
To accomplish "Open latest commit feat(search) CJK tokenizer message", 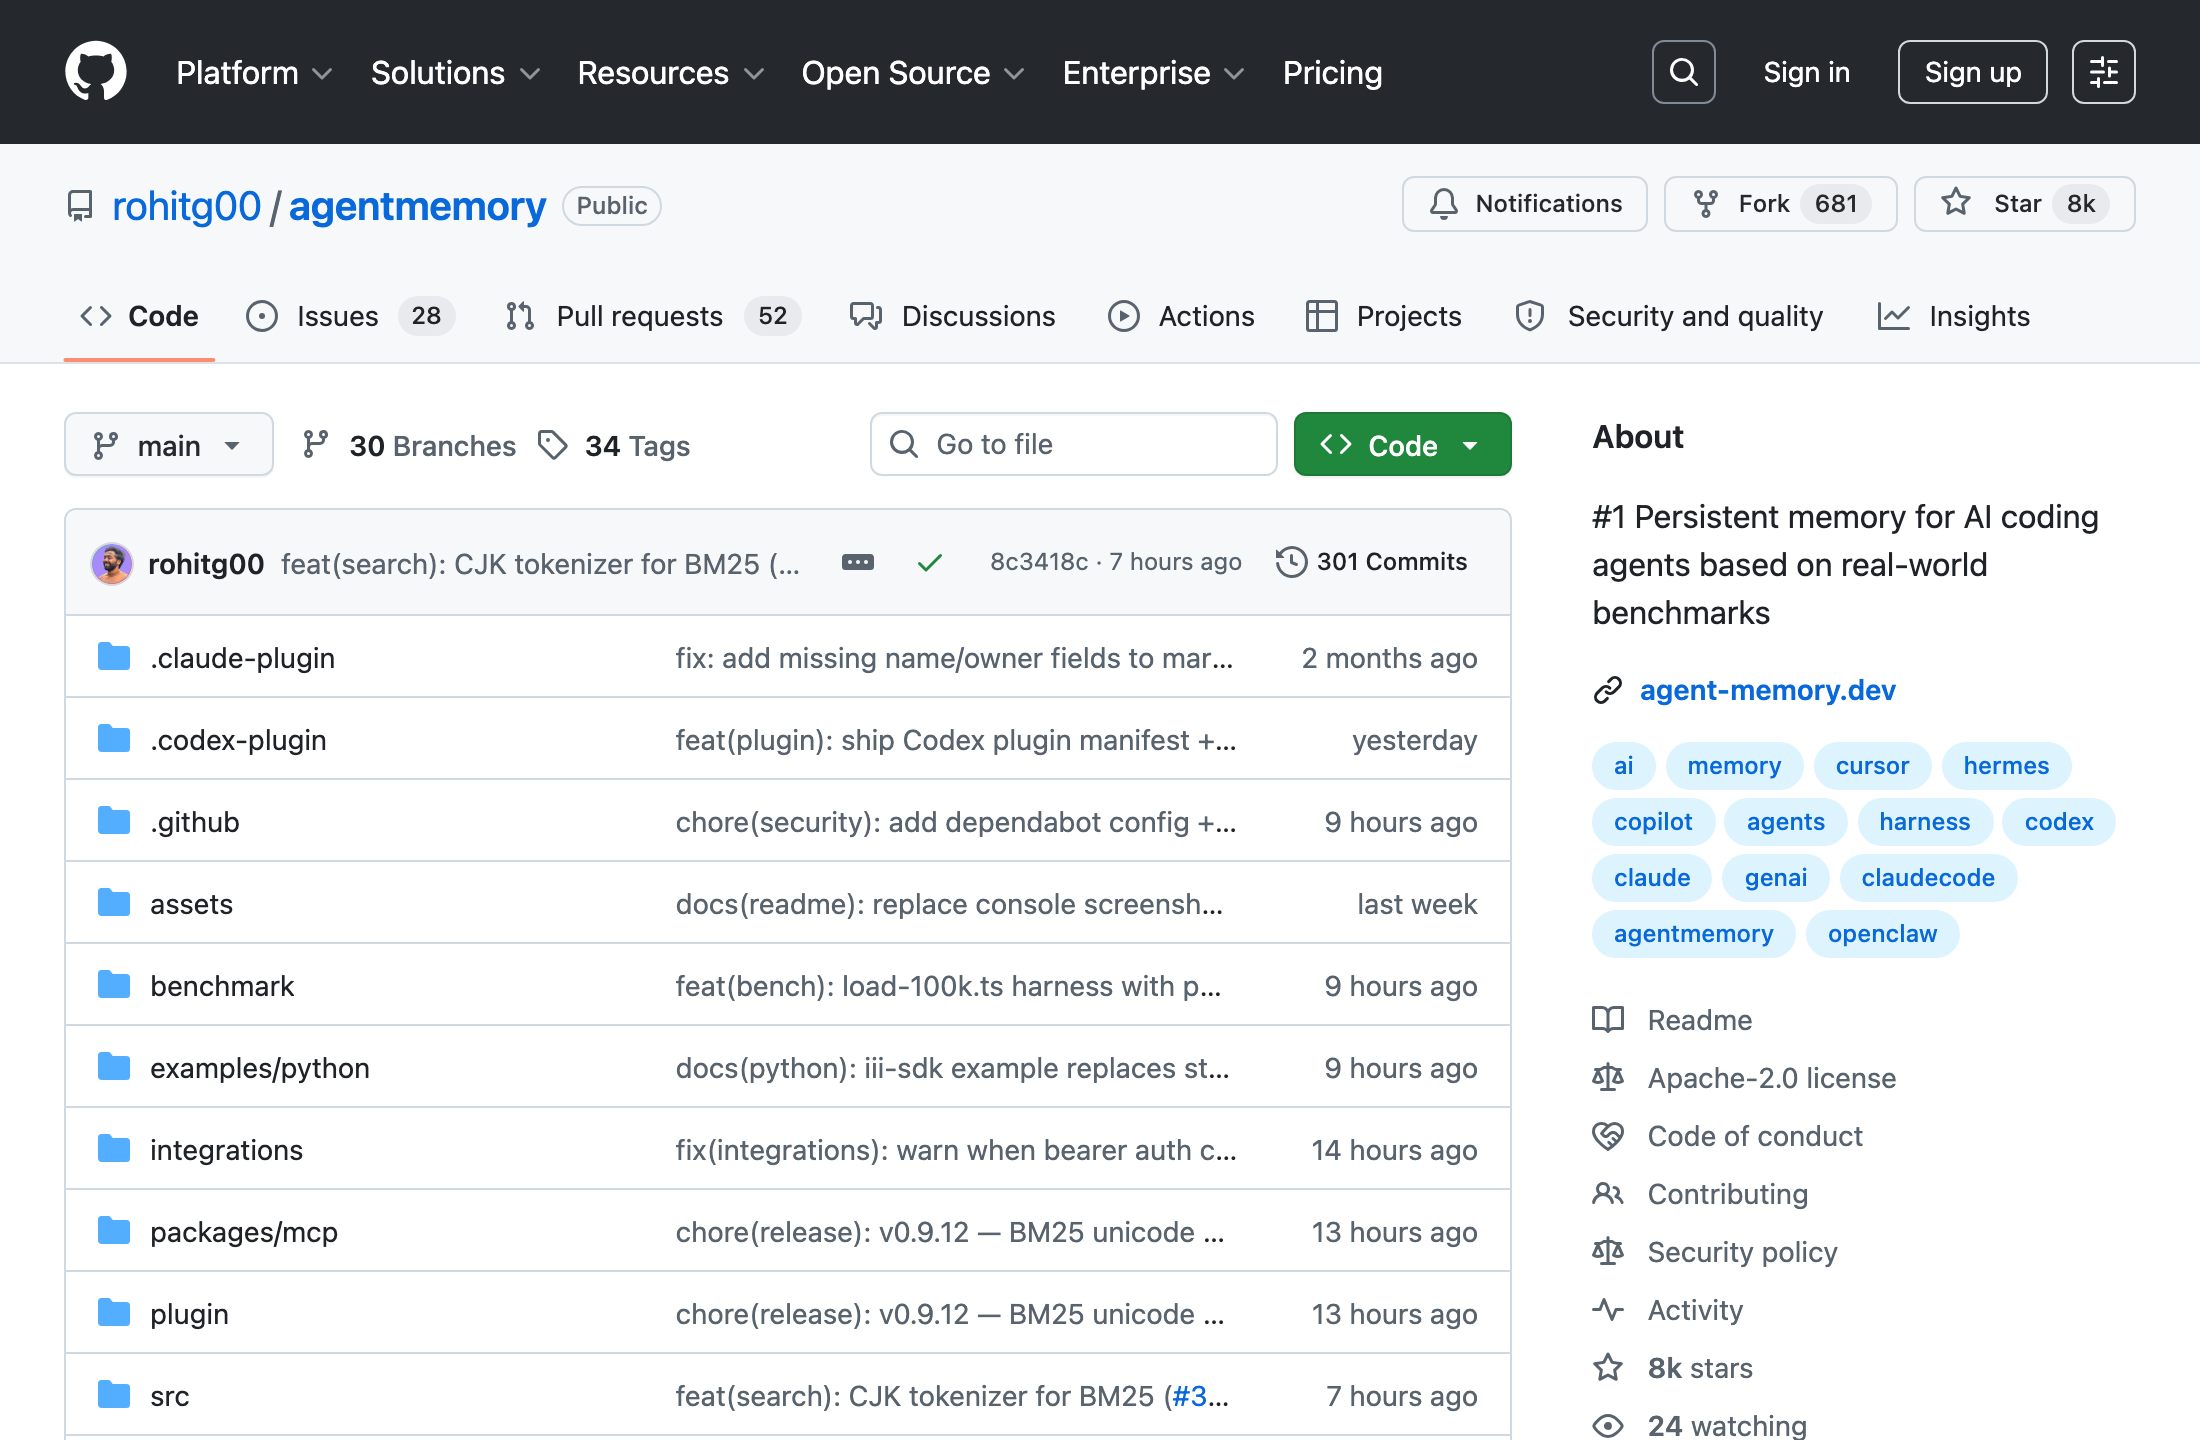I will pos(540,564).
